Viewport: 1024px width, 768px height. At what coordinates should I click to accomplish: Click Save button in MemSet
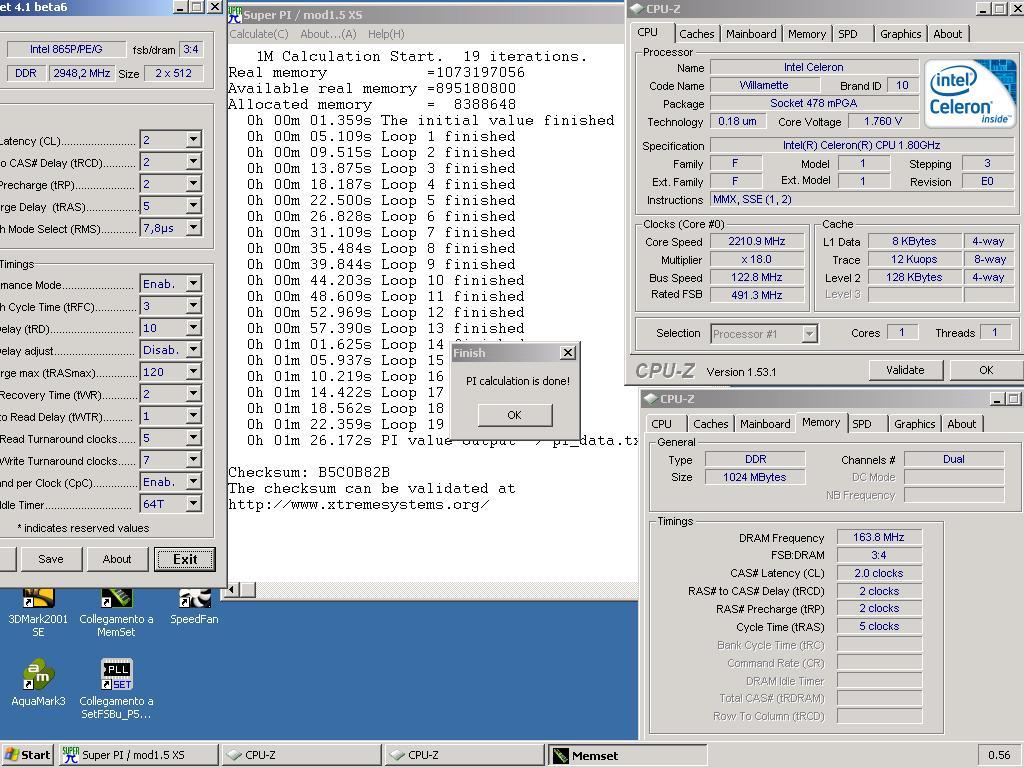coord(51,559)
